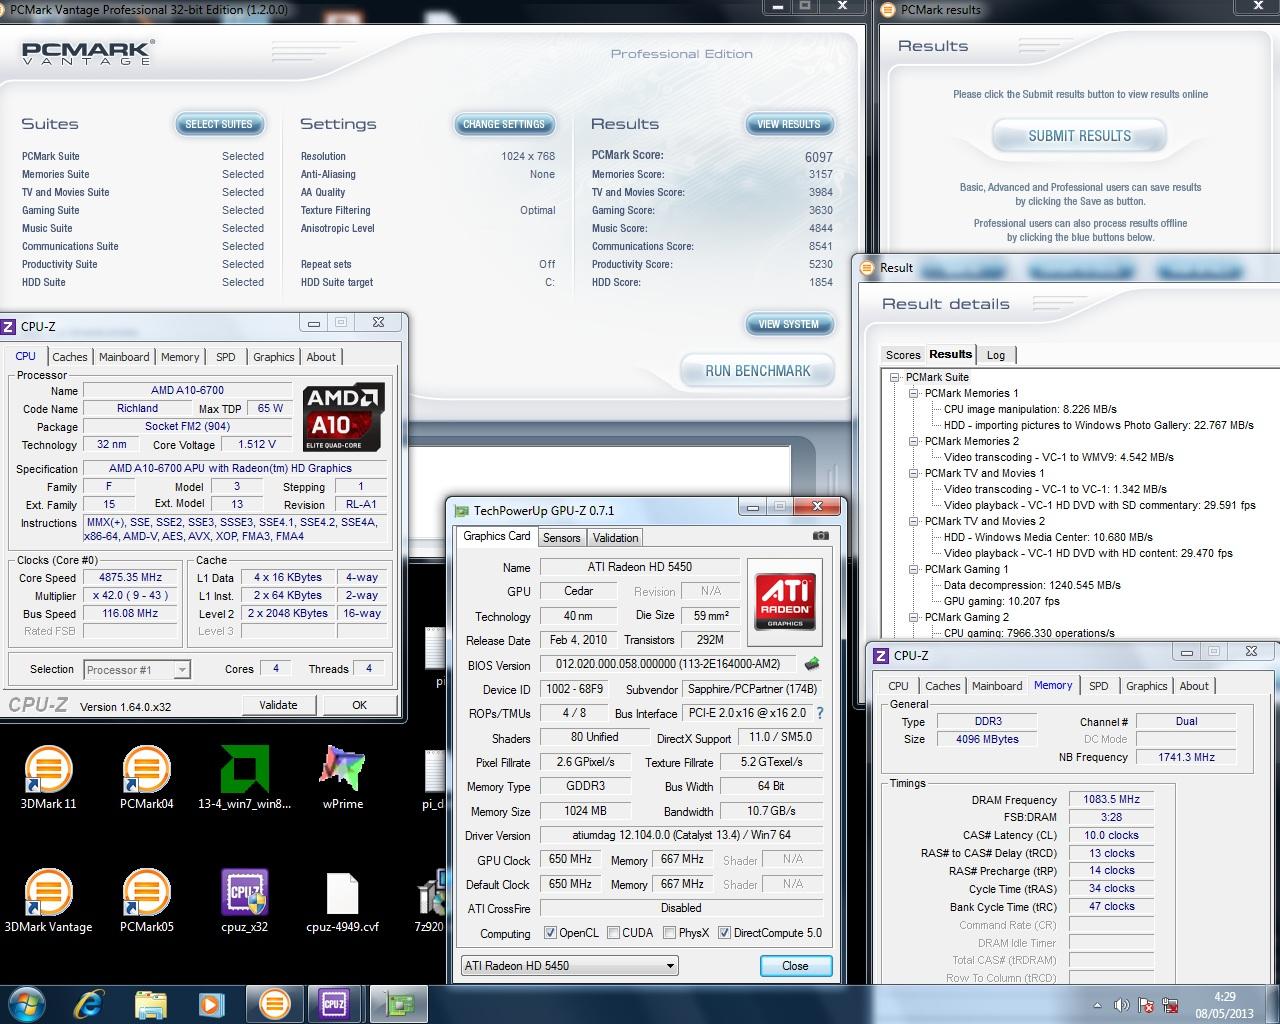This screenshot has width=1280, height=1024.
Task: Toggle the PhysX checkbox in GPU-Z
Action: click(668, 933)
